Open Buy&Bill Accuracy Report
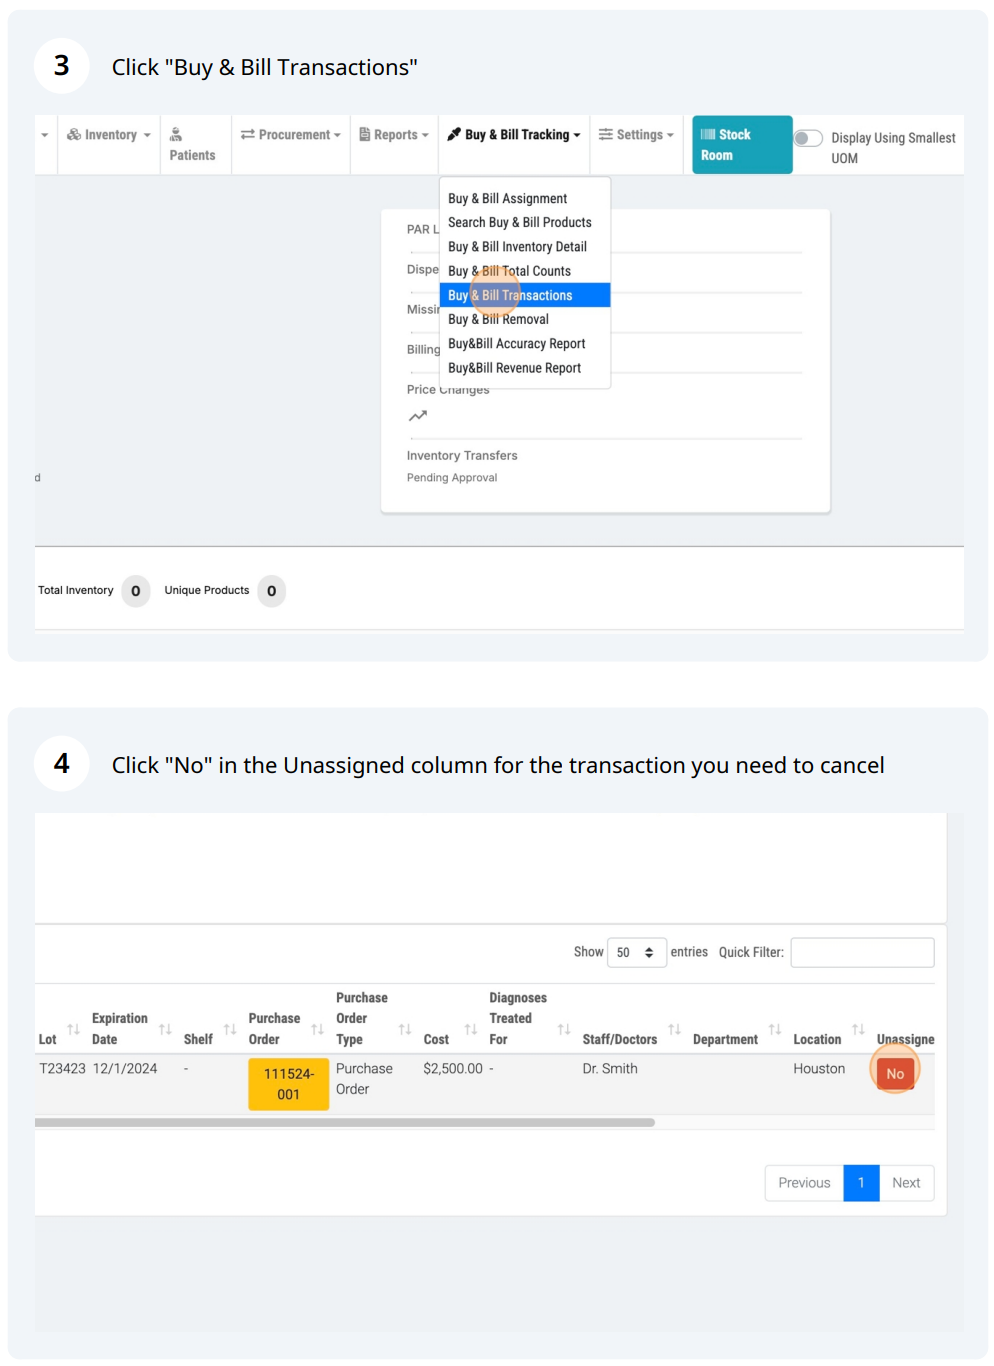994x1366 pixels. (525, 343)
